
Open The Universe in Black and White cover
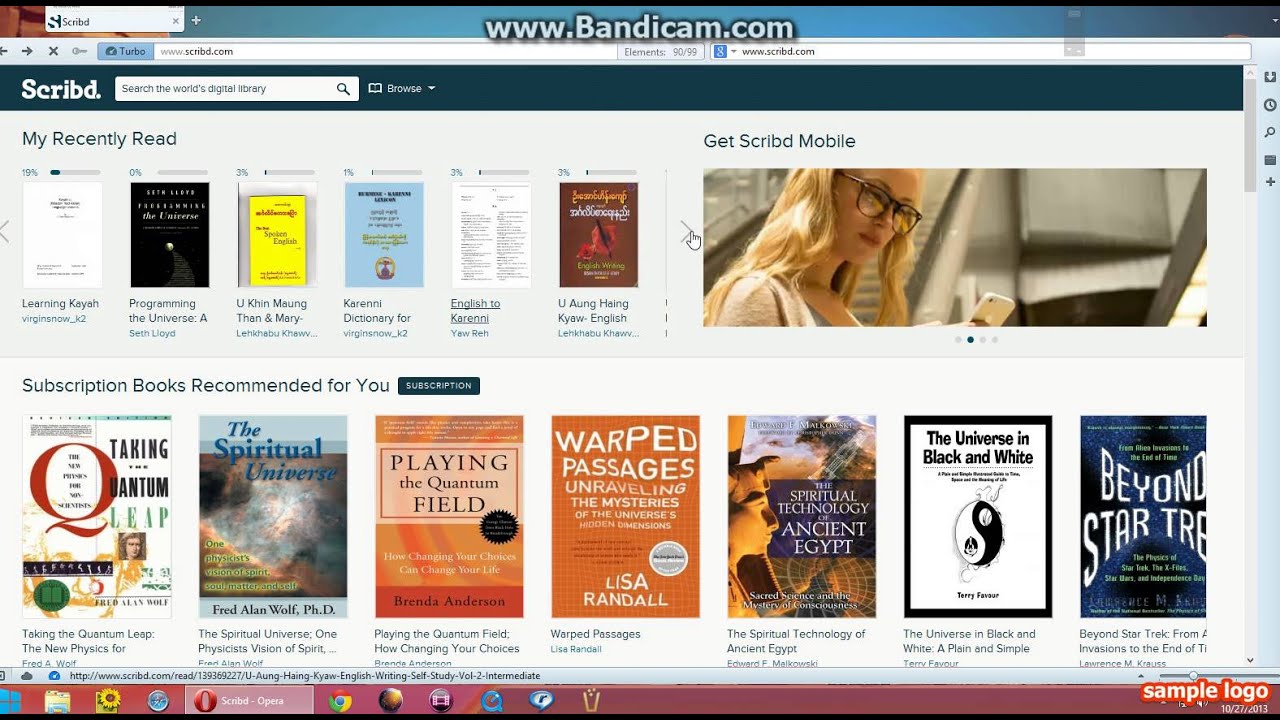[978, 516]
